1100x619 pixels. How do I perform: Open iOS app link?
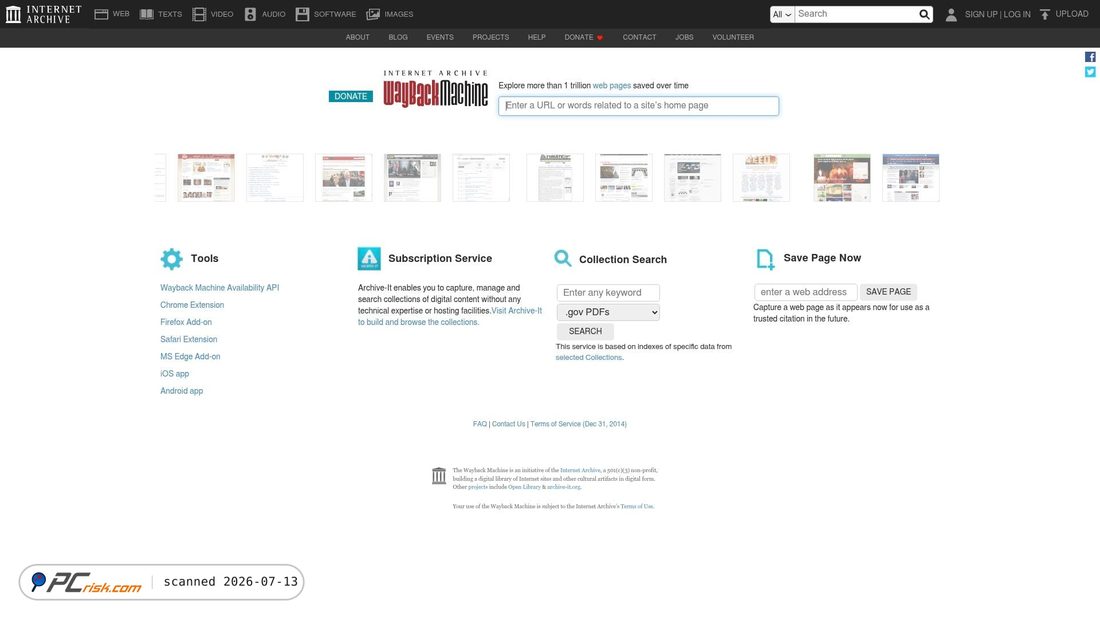175,374
